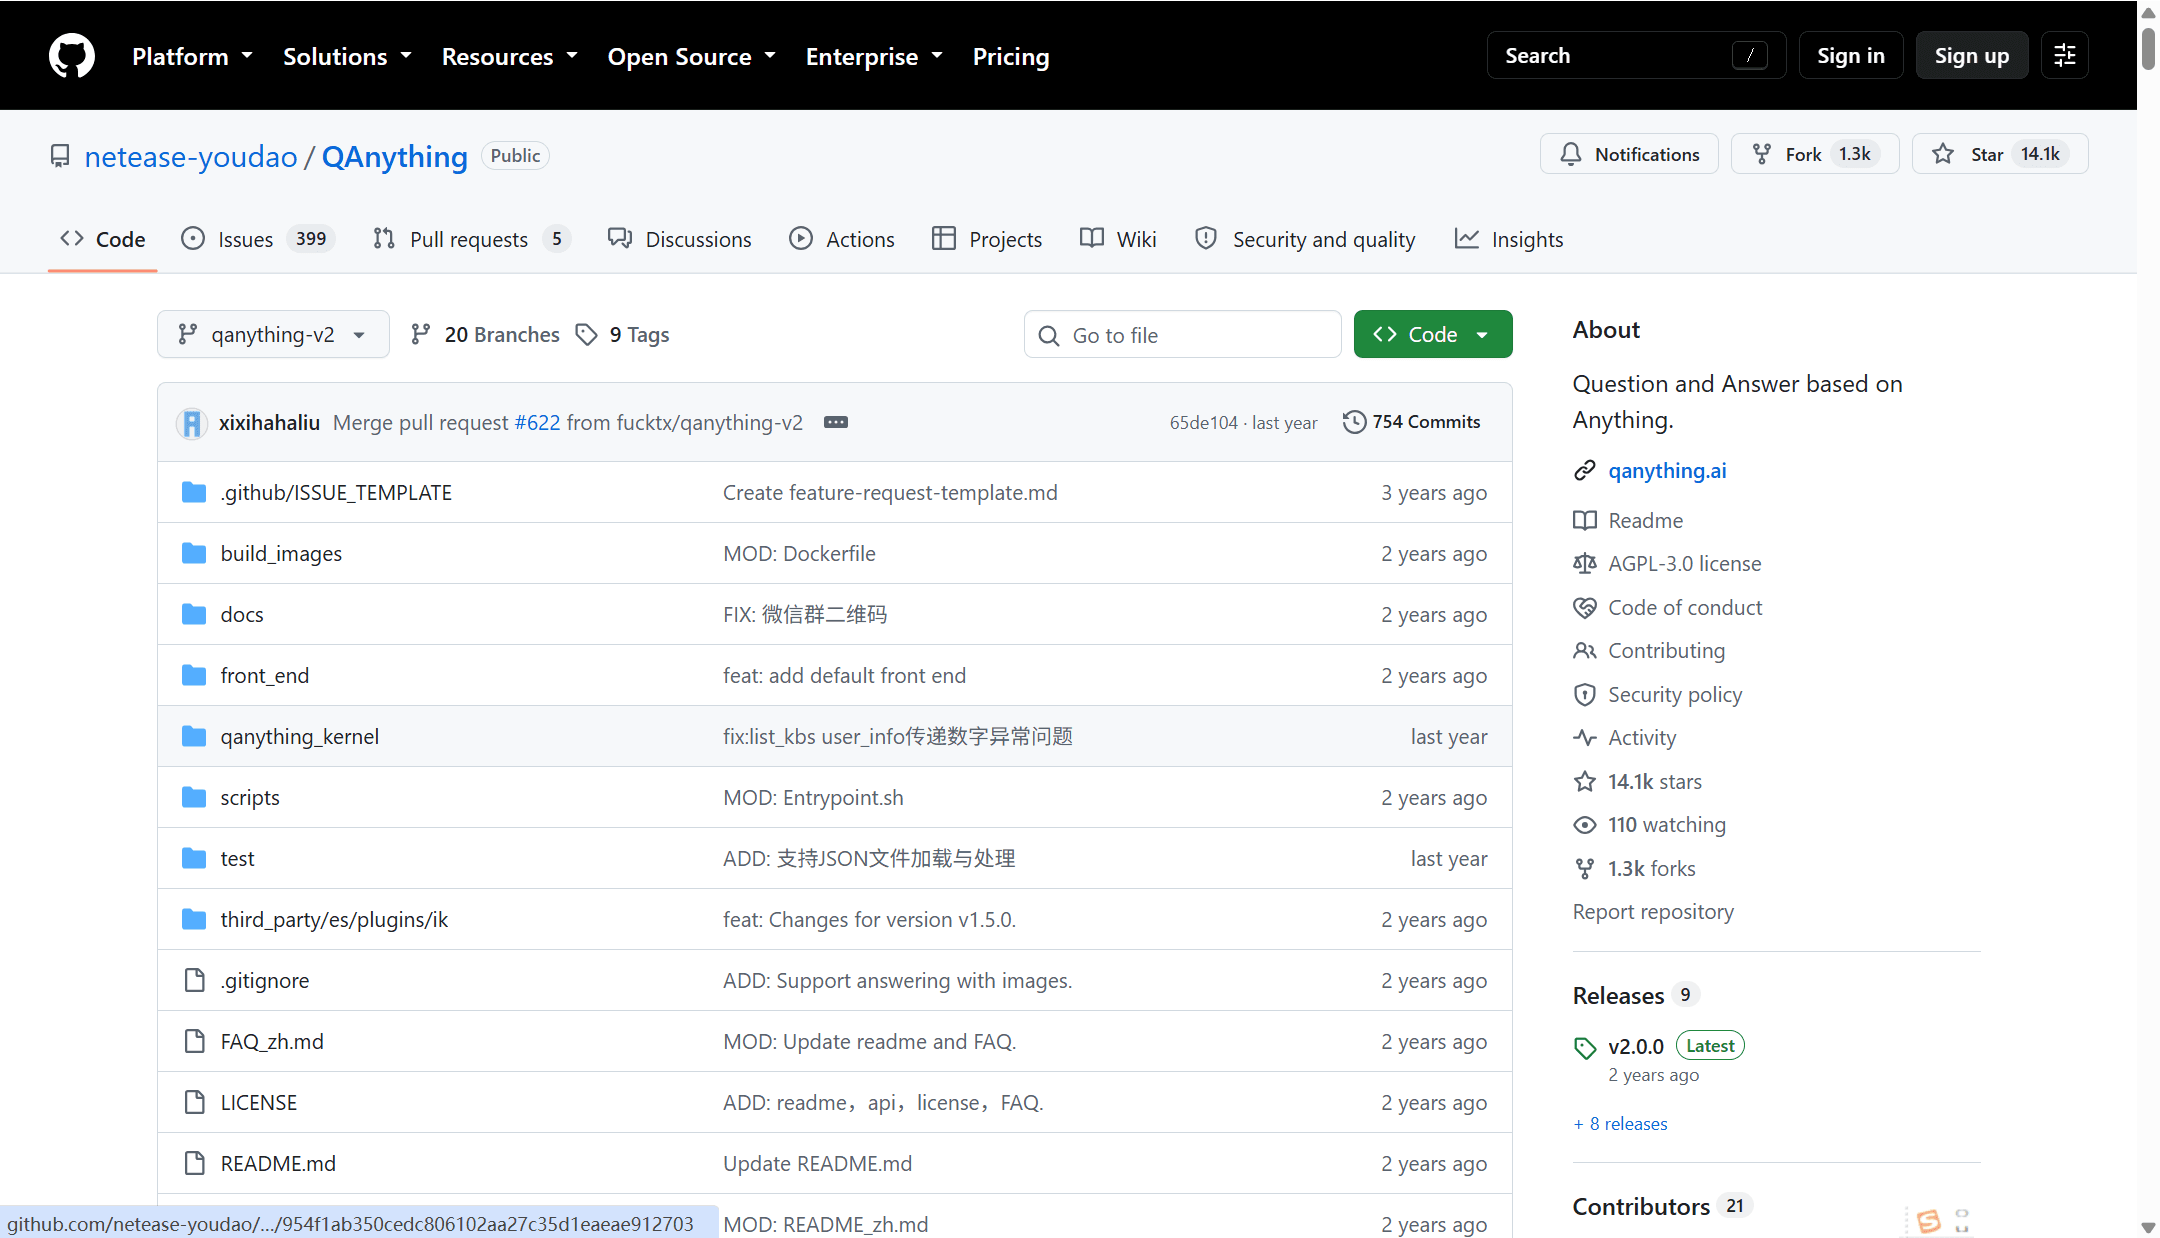
Task: Open the Security policy link
Action: [1675, 694]
